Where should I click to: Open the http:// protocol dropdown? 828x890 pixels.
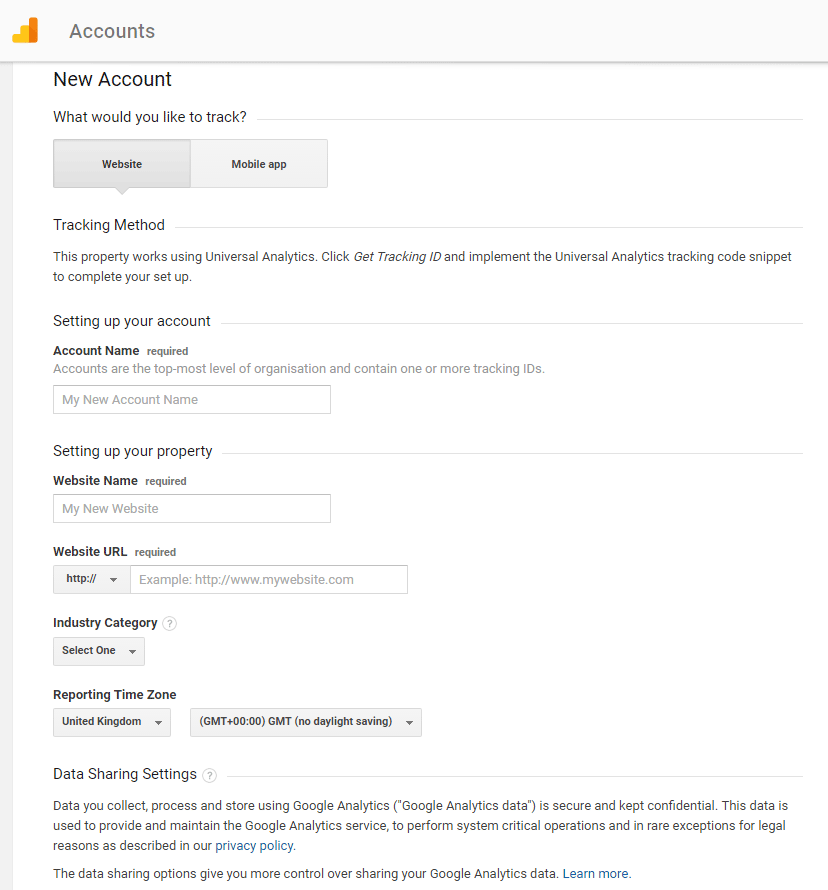(92, 580)
